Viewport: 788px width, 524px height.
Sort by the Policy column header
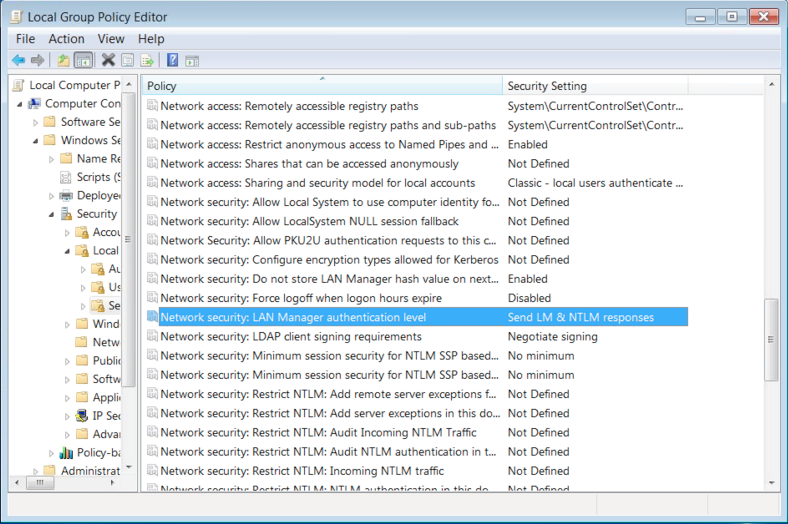point(322,86)
